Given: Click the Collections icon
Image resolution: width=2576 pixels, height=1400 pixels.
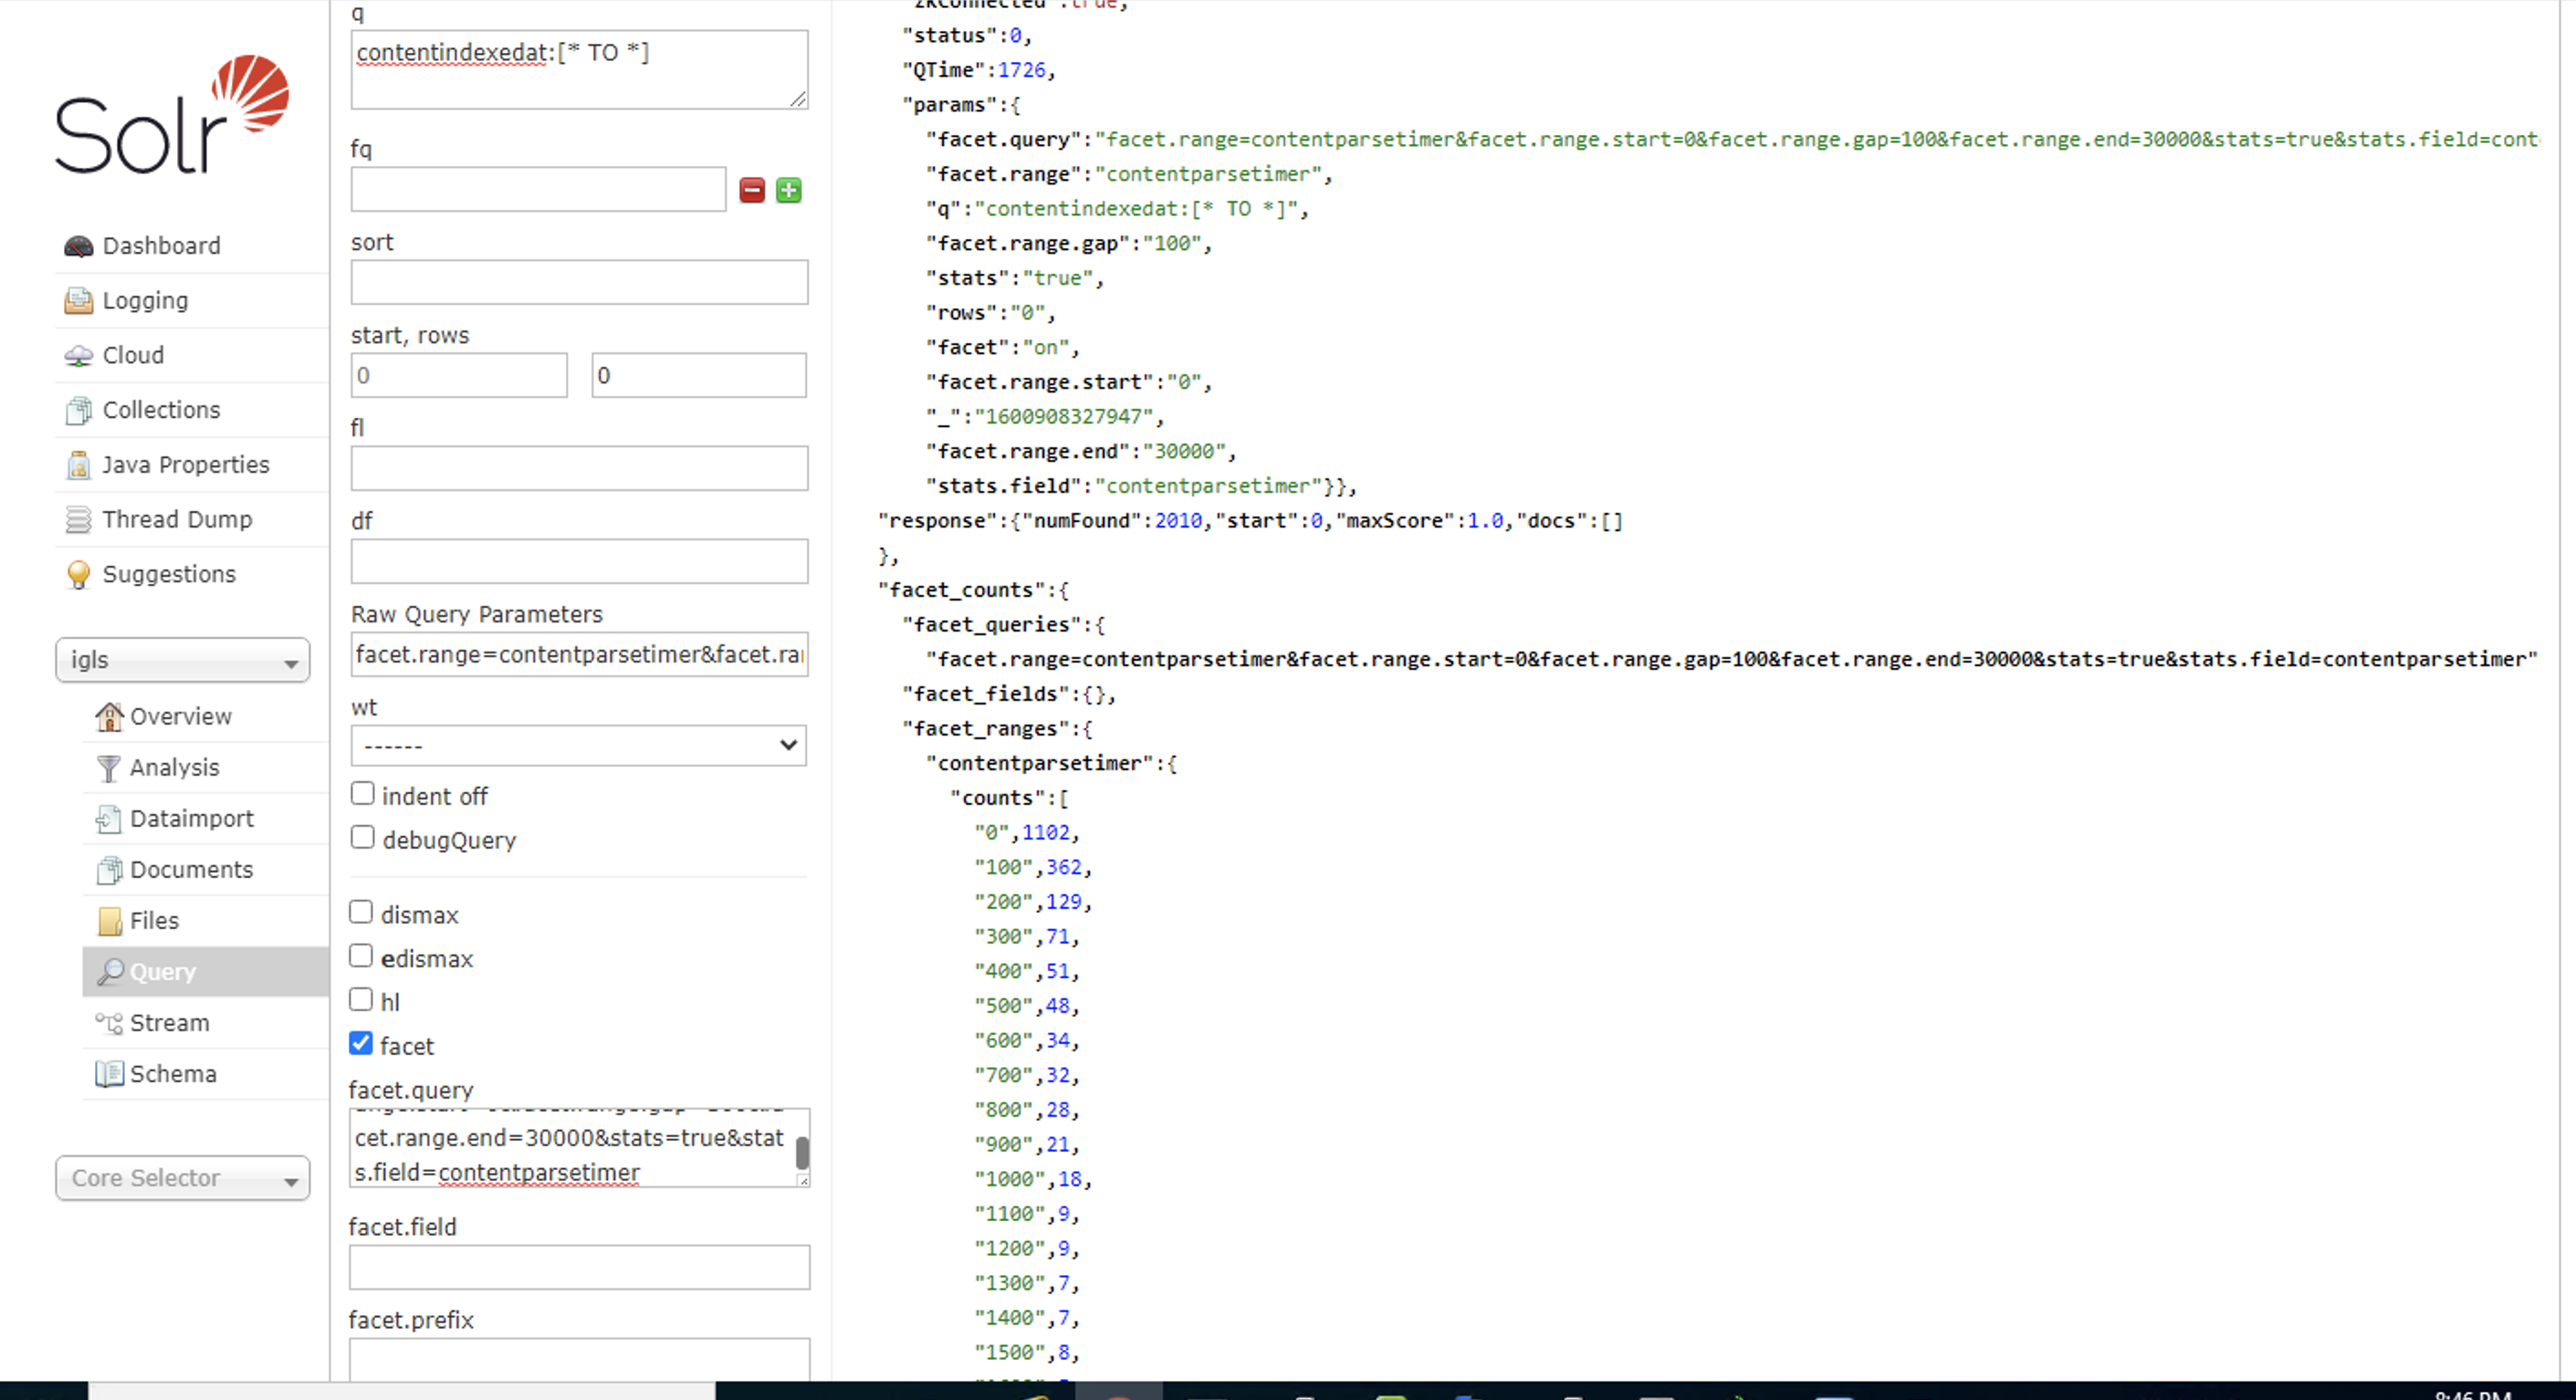Looking at the screenshot, I should [78, 410].
